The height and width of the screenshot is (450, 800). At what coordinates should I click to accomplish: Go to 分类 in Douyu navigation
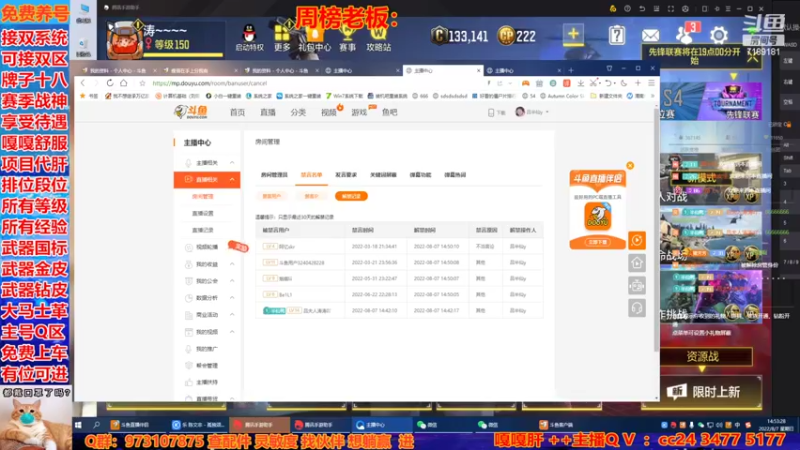tap(298, 112)
